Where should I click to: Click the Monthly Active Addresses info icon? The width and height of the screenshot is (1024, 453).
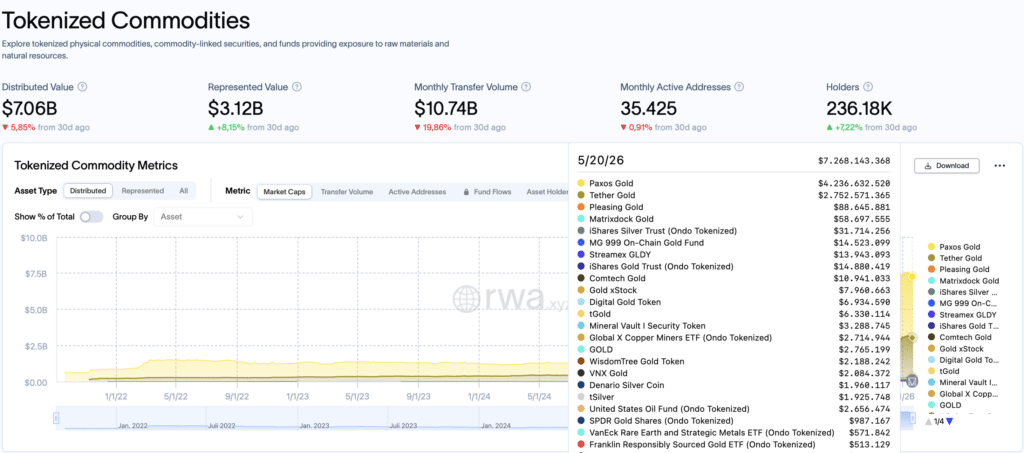738,87
